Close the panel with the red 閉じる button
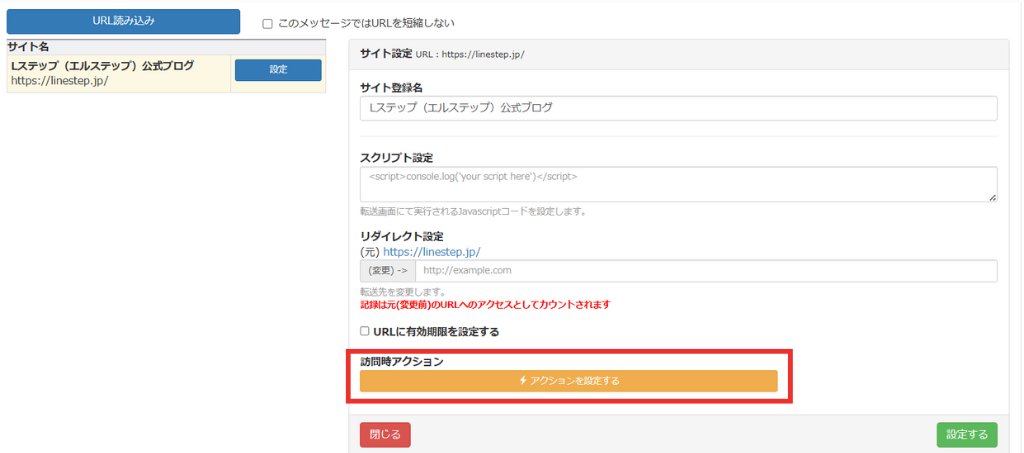 tap(385, 434)
